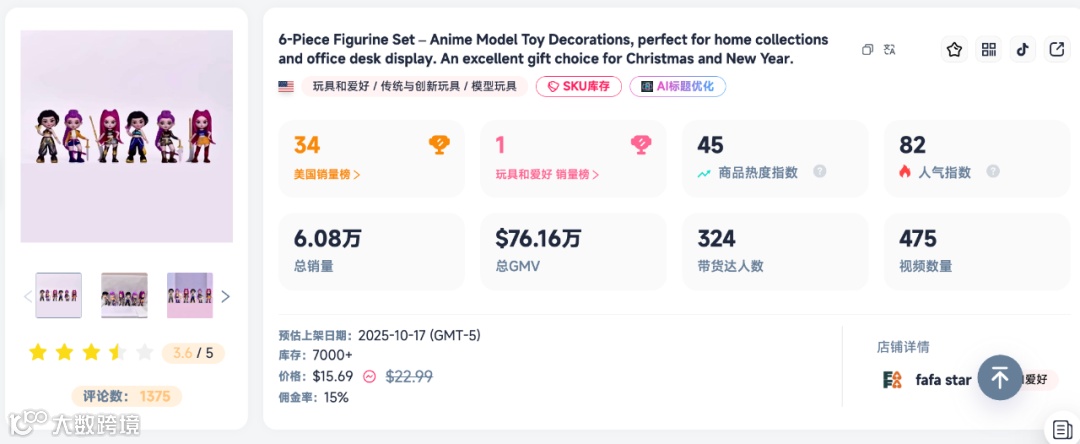The height and width of the screenshot is (444, 1080).
Task: Click the document notes icon at bottom right
Action: 1061,430
